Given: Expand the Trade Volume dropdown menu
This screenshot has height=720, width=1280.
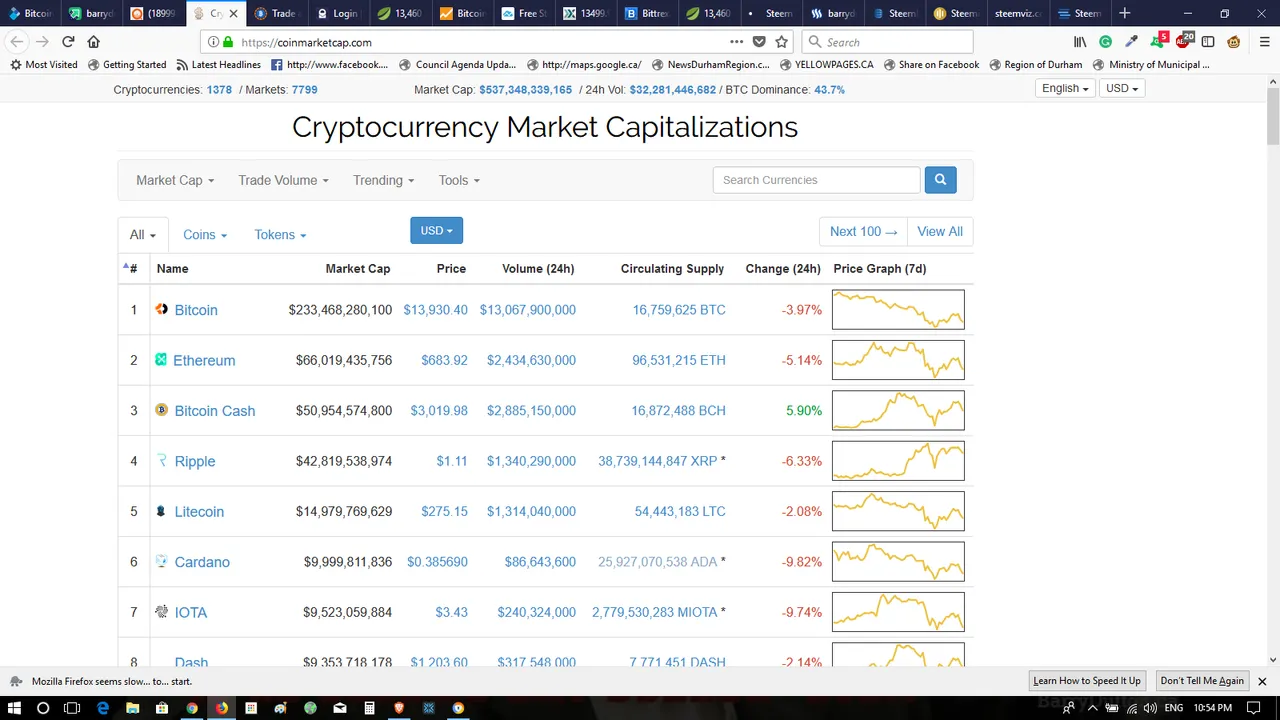Looking at the screenshot, I should (x=283, y=180).
